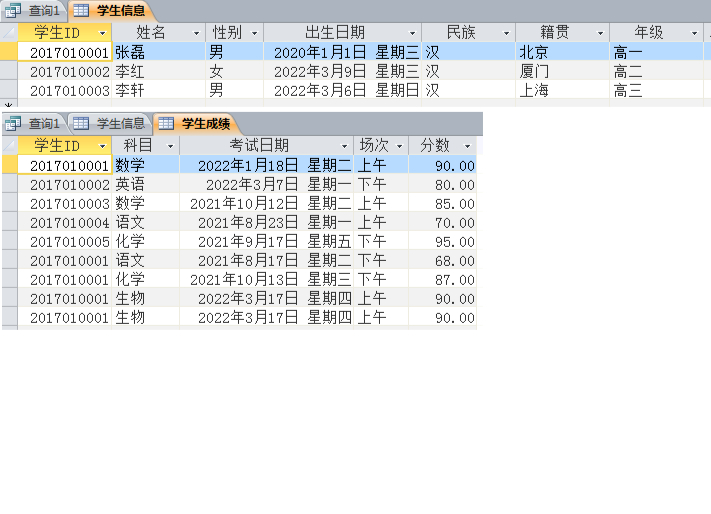Click the 李红 name cell
This screenshot has height=514, width=711.
tap(159, 71)
